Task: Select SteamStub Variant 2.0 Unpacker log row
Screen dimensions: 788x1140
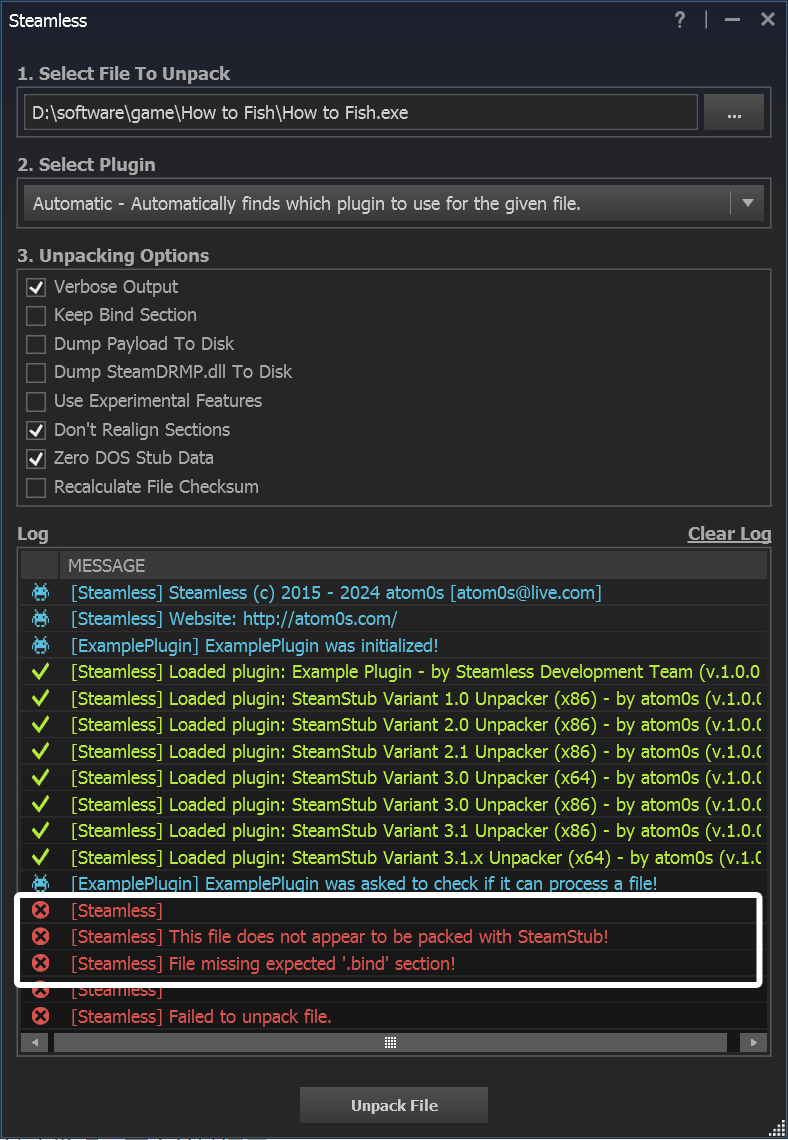Action: (x=393, y=725)
